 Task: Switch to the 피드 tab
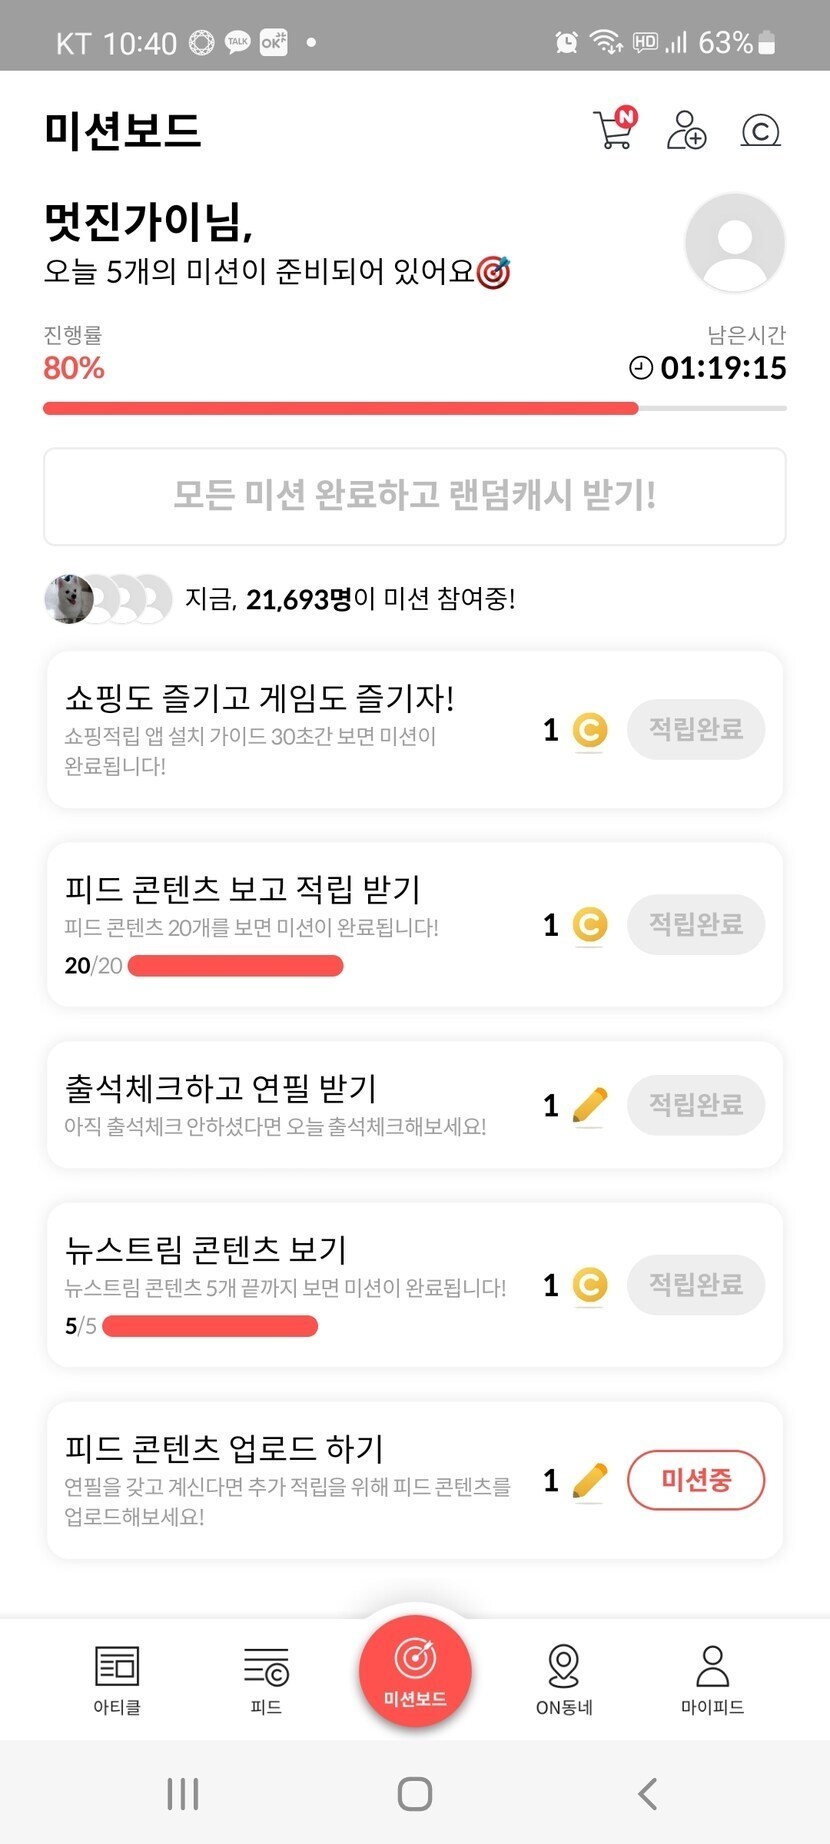(266, 1679)
